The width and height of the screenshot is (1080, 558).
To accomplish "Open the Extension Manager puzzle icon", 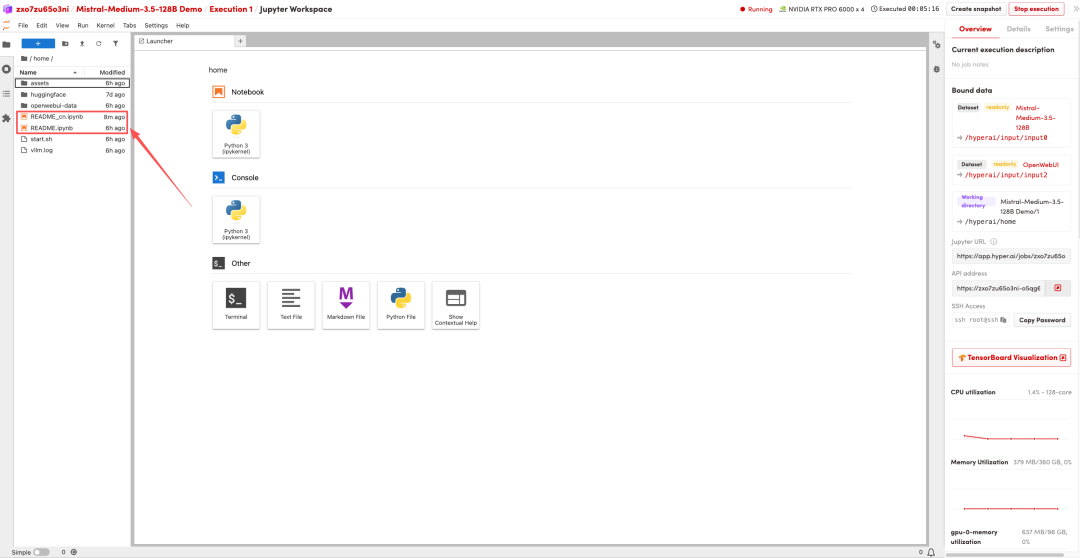I will click(6, 118).
